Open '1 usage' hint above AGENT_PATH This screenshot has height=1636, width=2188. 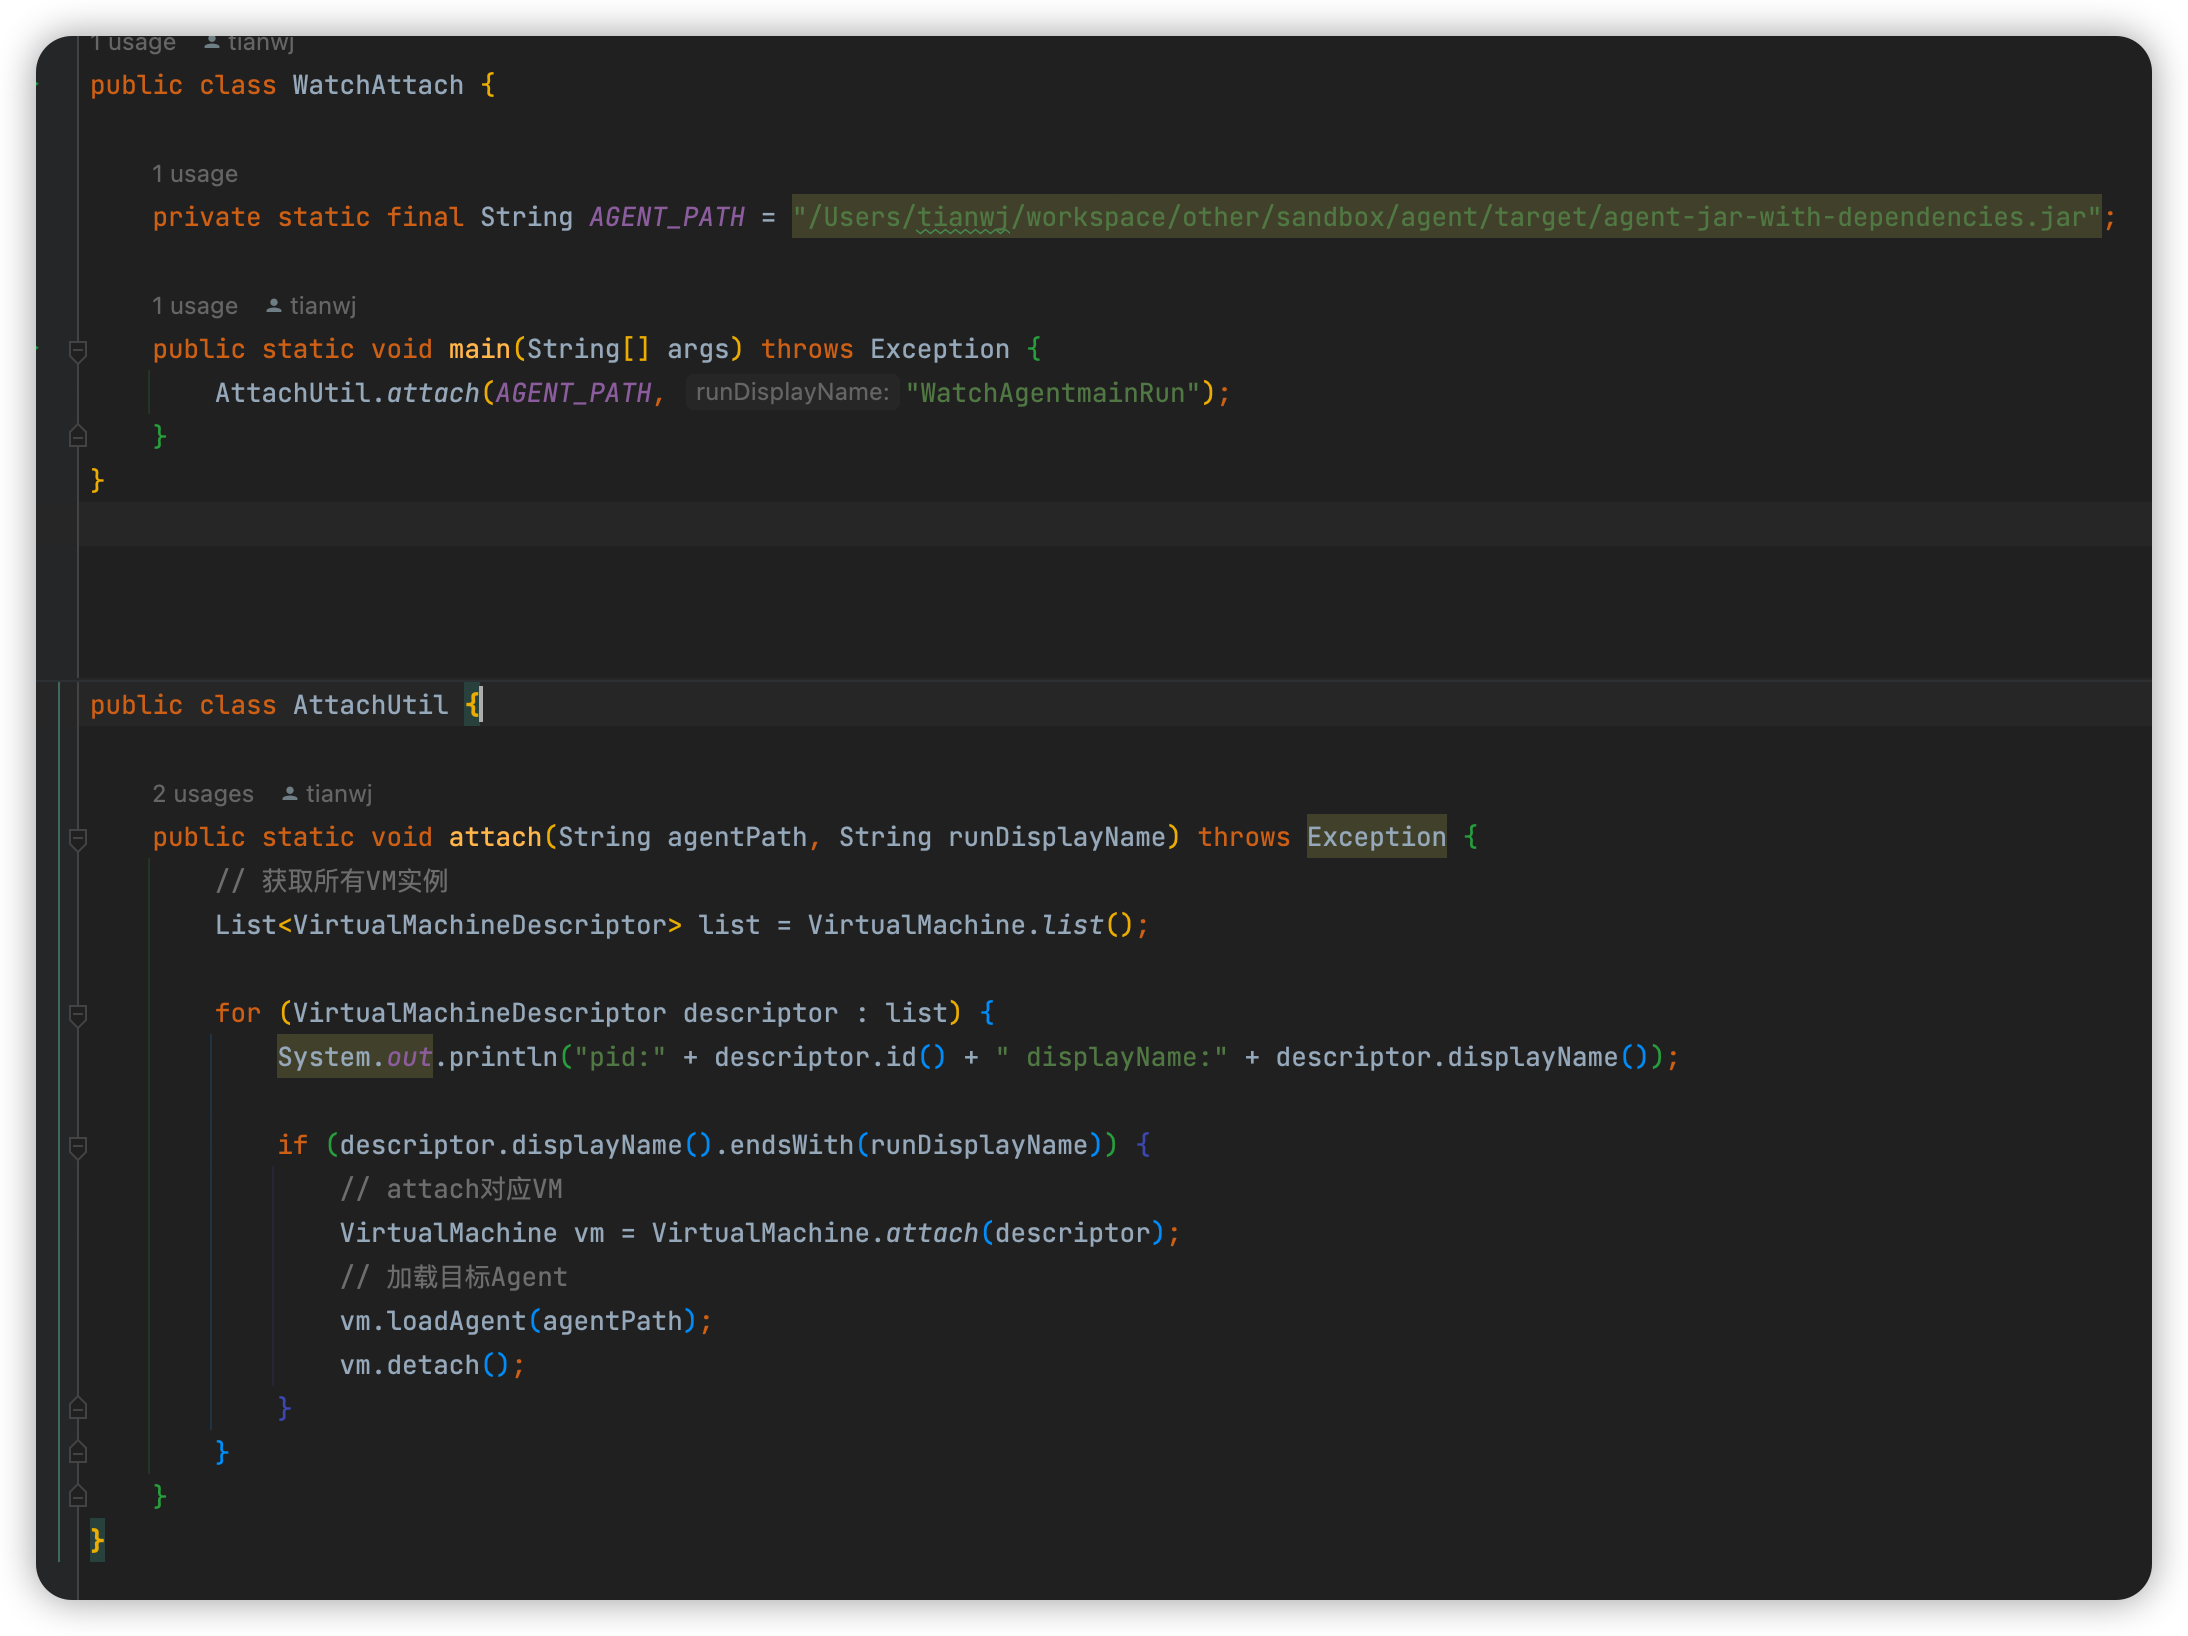(195, 174)
